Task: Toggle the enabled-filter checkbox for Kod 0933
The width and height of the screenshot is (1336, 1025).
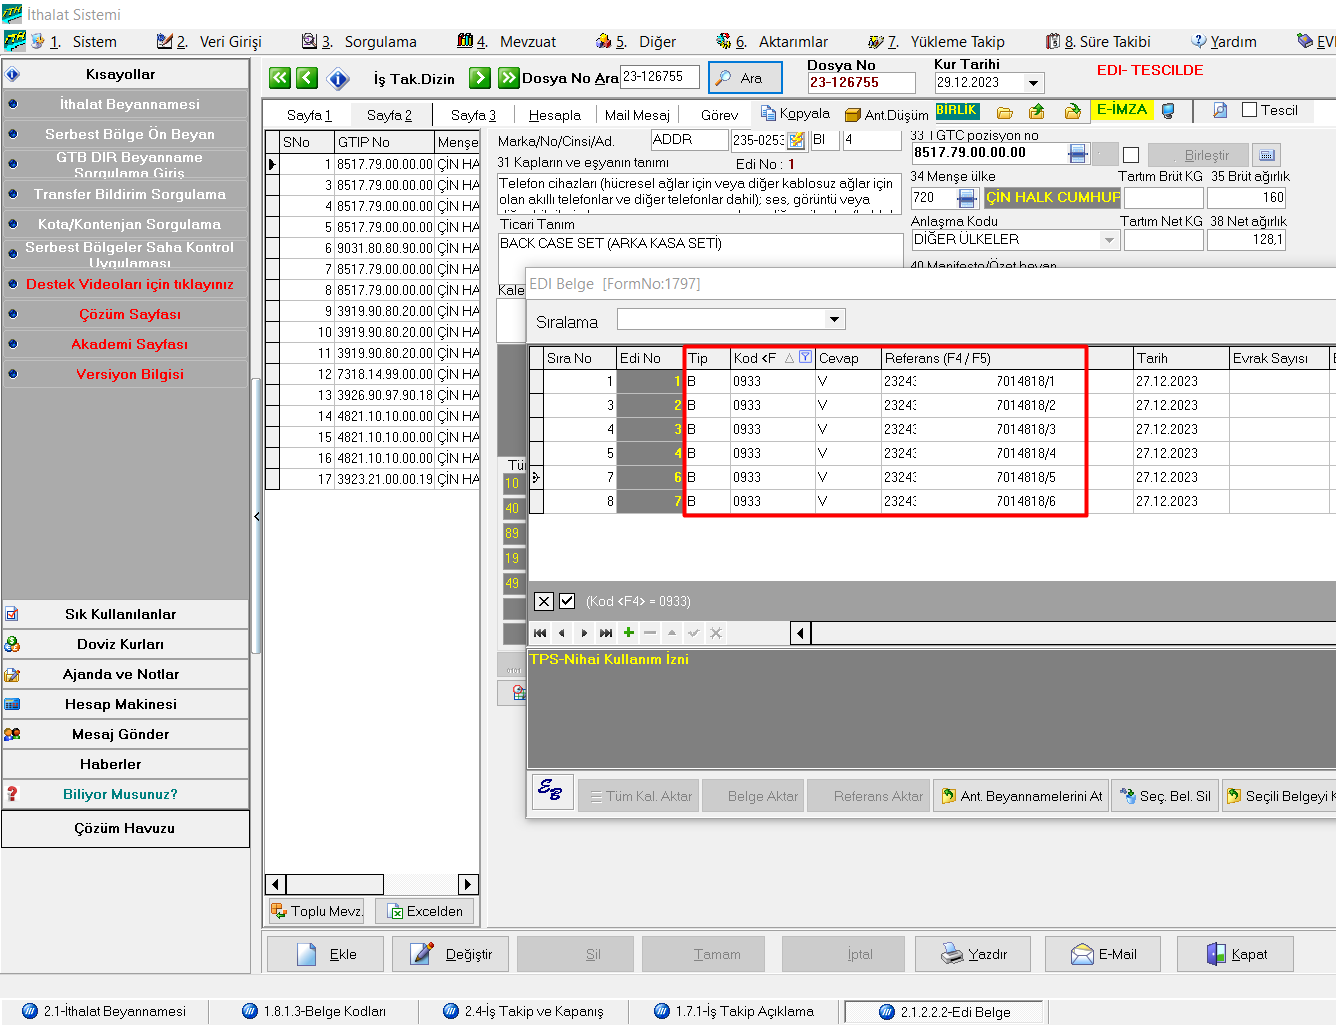Action: coord(567,601)
